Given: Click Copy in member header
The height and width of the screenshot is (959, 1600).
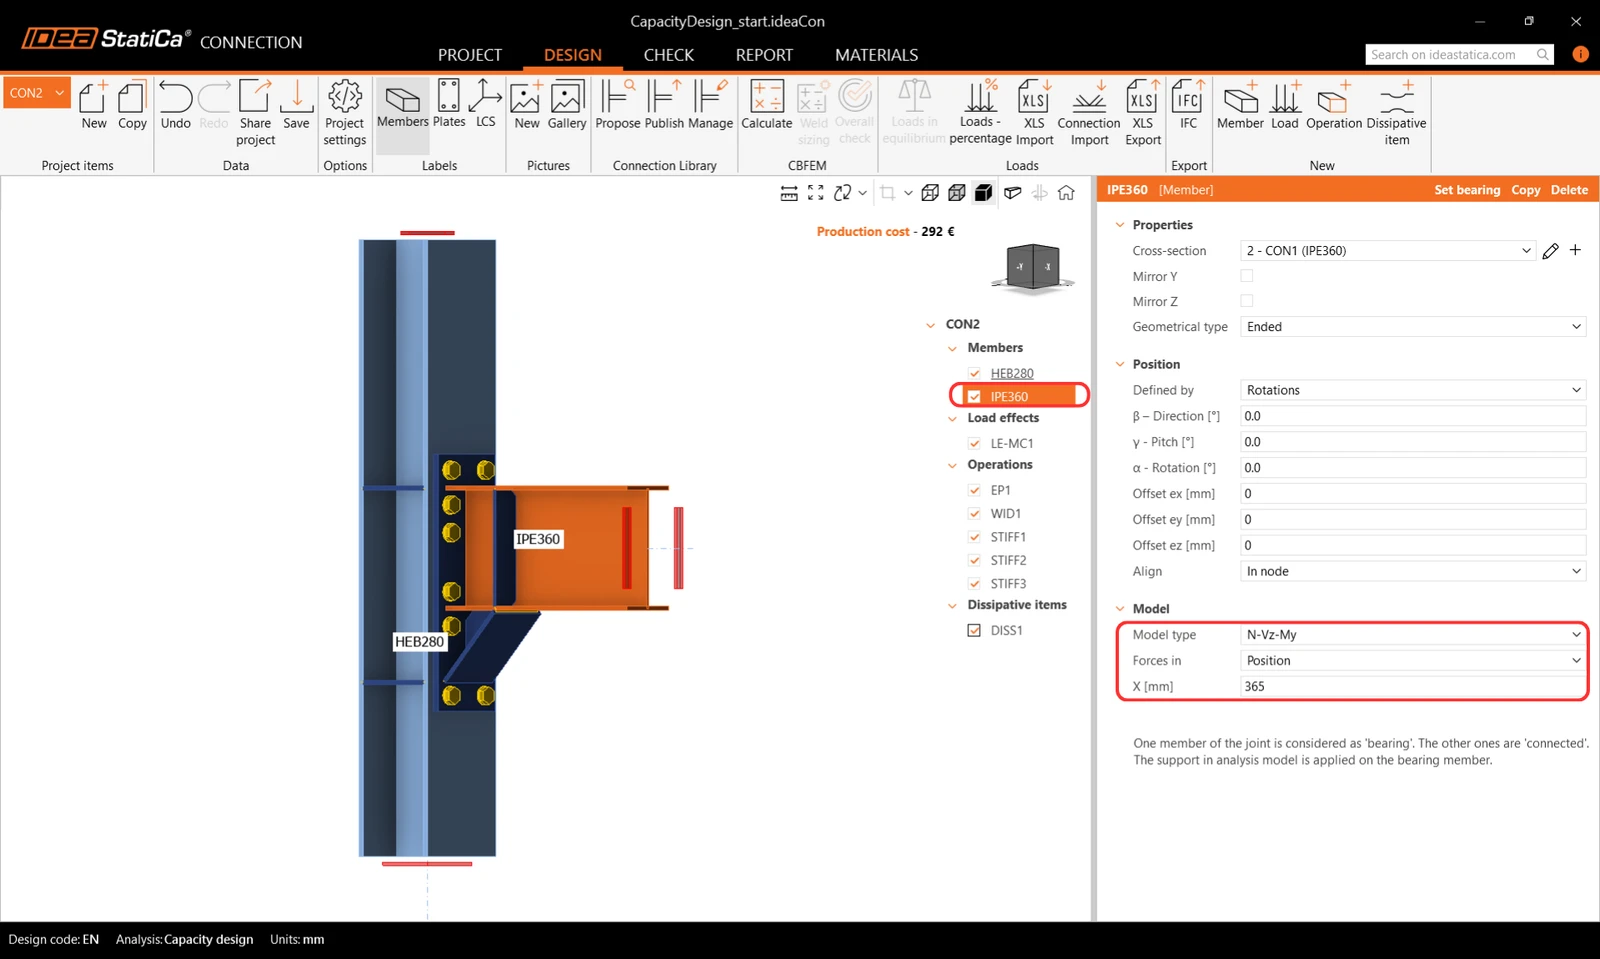Looking at the screenshot, I should 1525,190.
